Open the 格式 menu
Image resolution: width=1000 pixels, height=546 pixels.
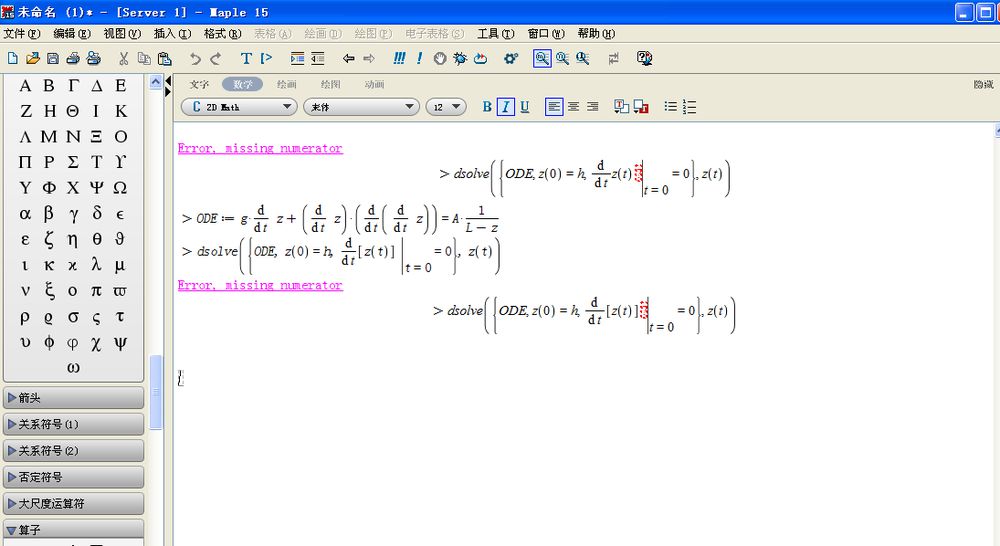click(x=223, y=34)
